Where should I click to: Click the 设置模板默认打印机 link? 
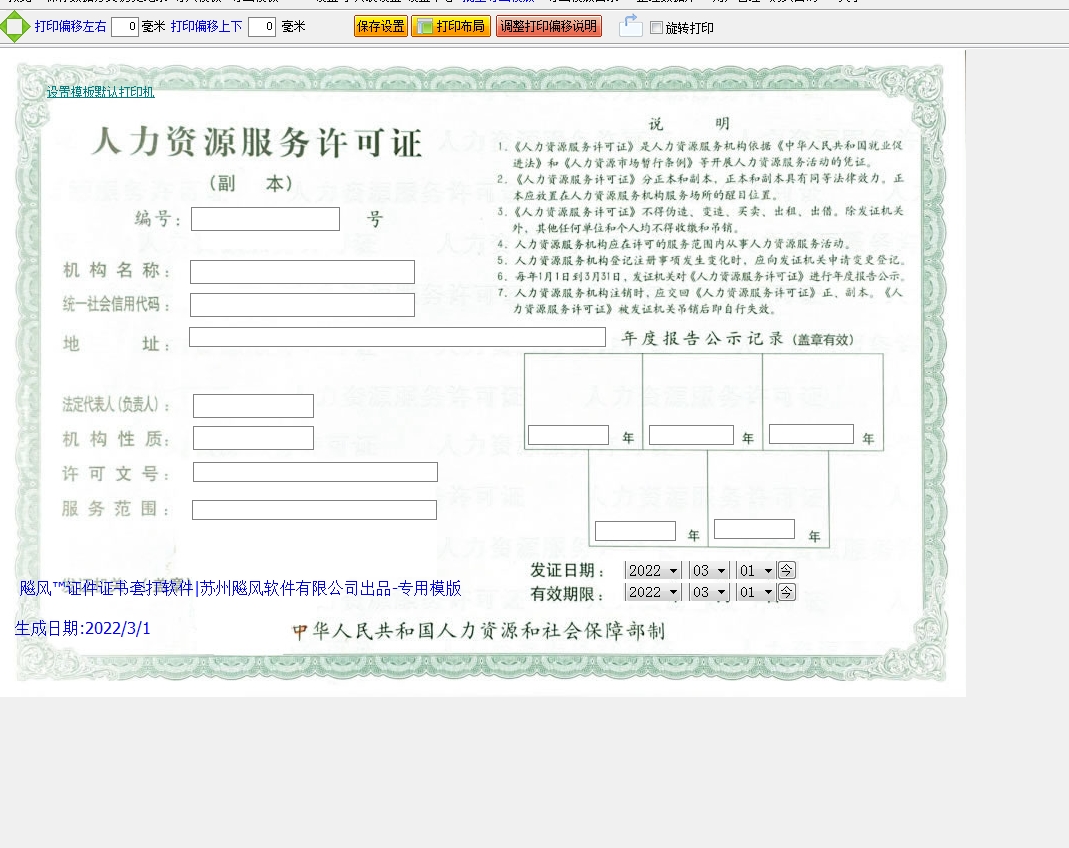(100, 92)
